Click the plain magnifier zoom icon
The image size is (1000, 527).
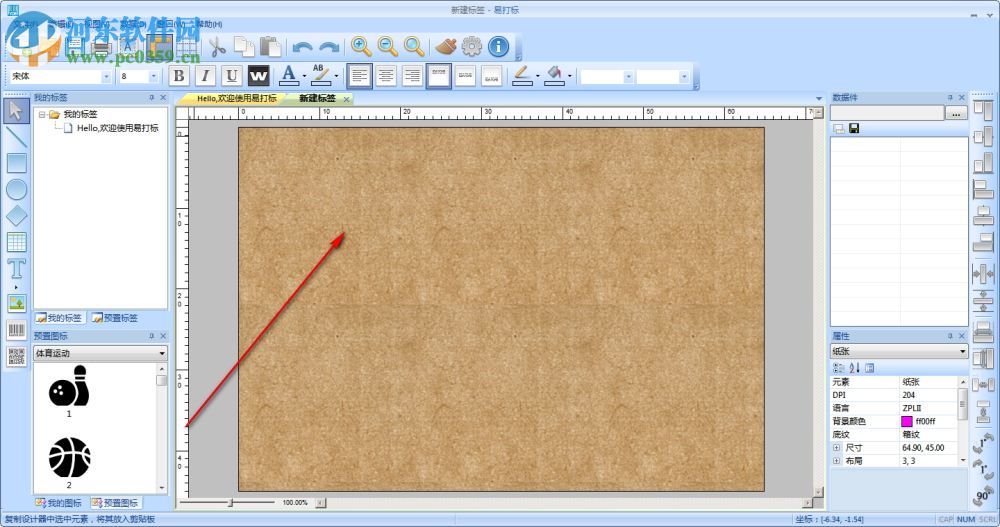pos(414,46)
